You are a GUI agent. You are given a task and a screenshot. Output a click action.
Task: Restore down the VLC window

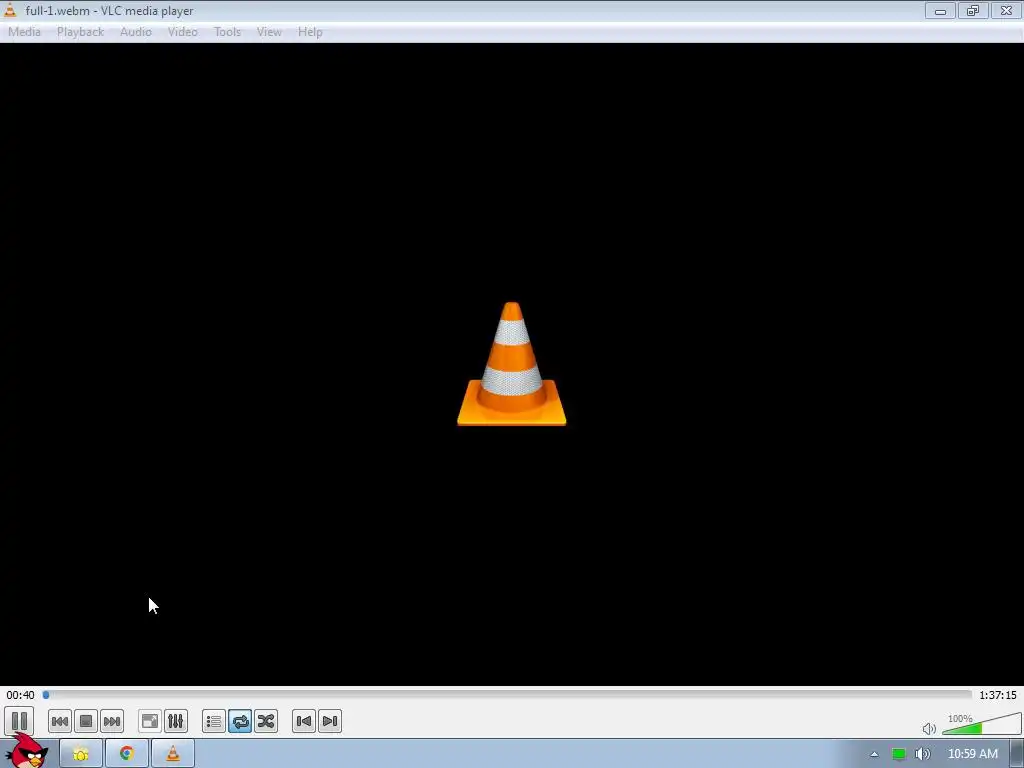[973, 10]
